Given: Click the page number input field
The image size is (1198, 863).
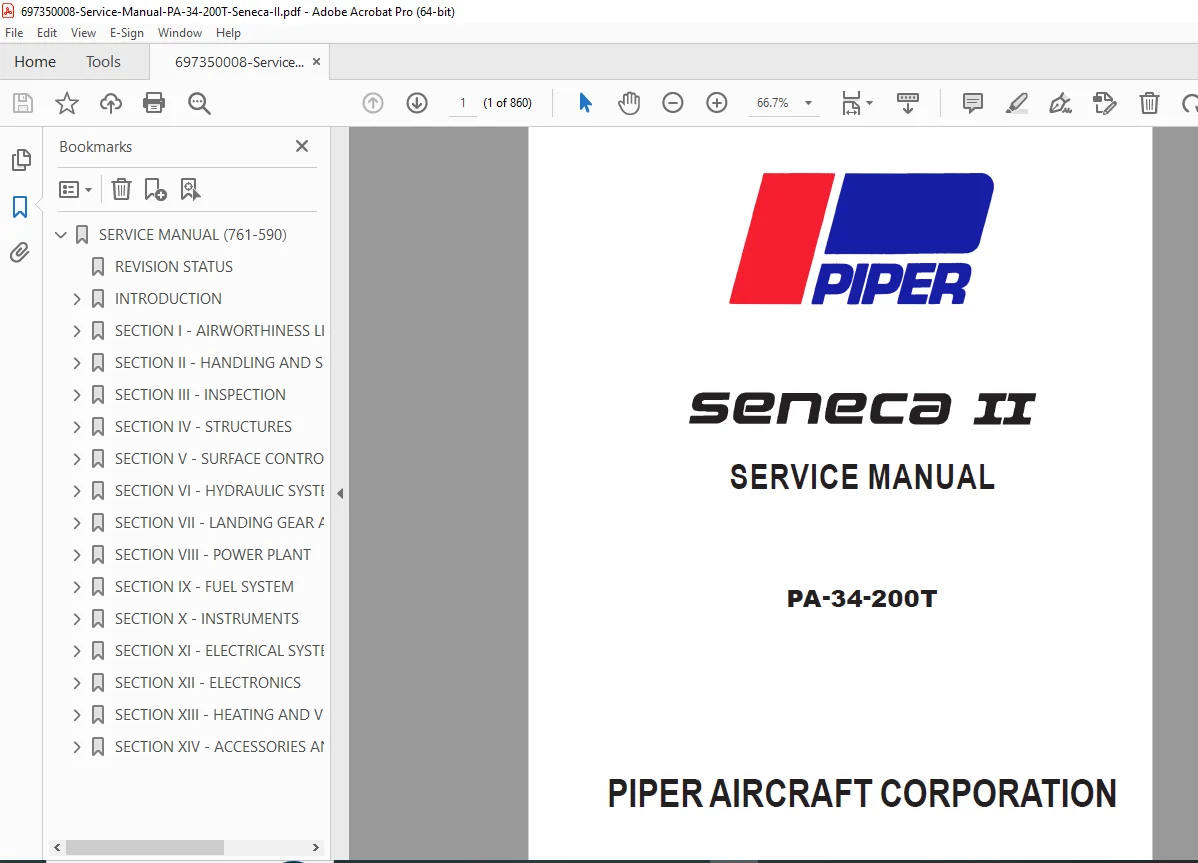Looking at the screenshot, I should (462, 103).
